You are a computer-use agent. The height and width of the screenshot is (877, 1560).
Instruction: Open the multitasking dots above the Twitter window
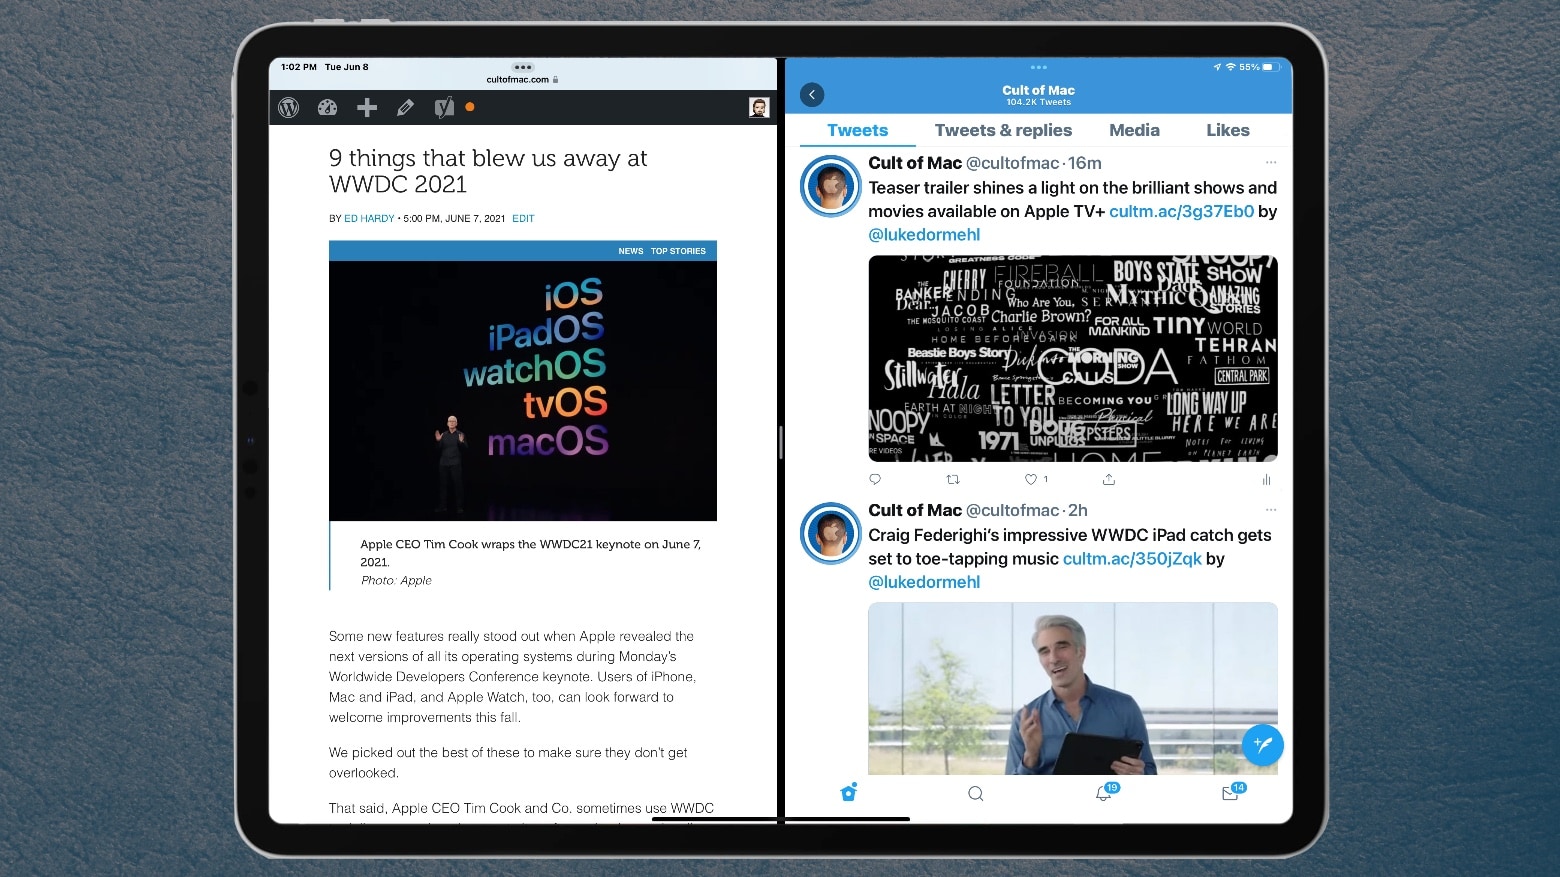[1037, 66]
